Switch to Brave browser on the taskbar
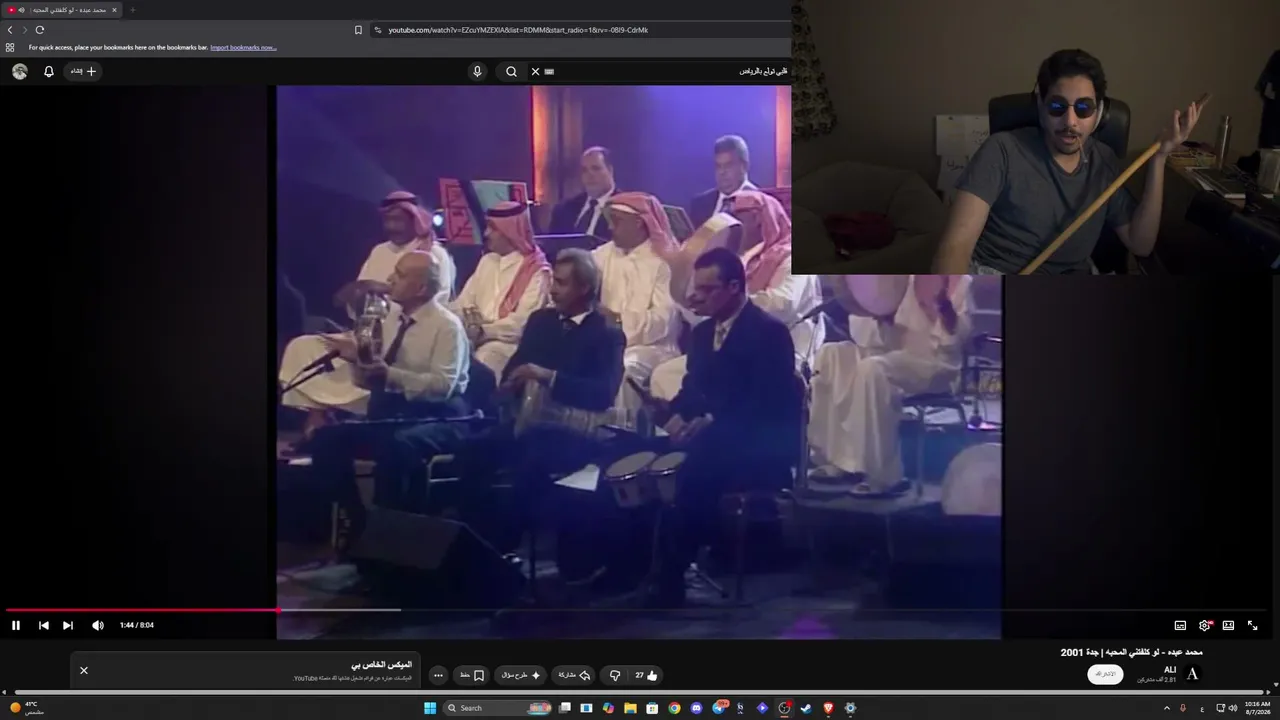The image size is (1280, 720). coord(828,708)
